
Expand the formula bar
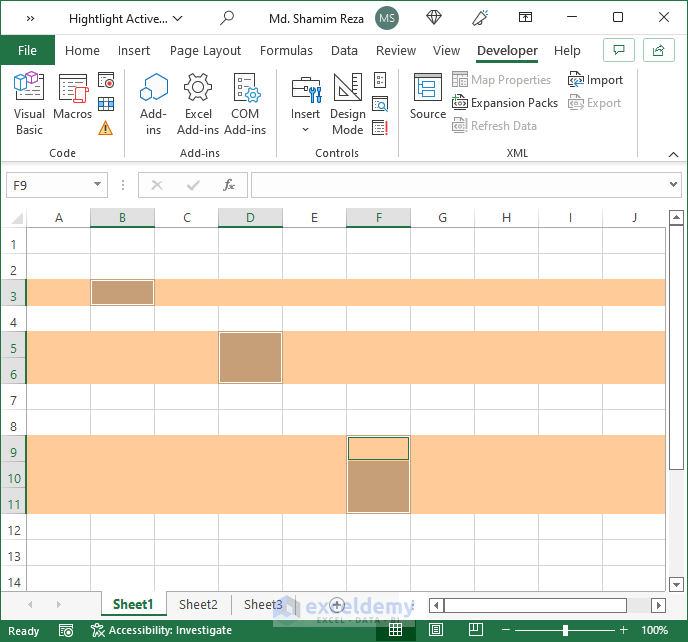click(x=673, y=185)
